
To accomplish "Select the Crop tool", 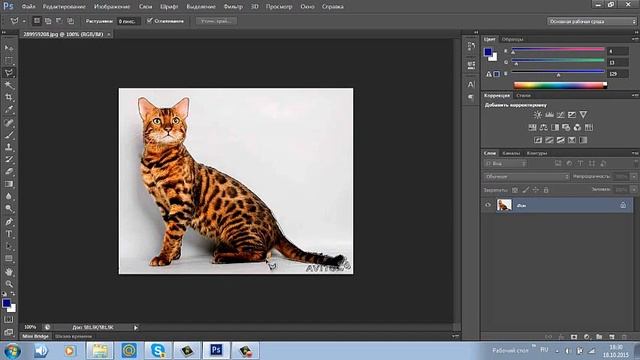I will tap(9, 97).
